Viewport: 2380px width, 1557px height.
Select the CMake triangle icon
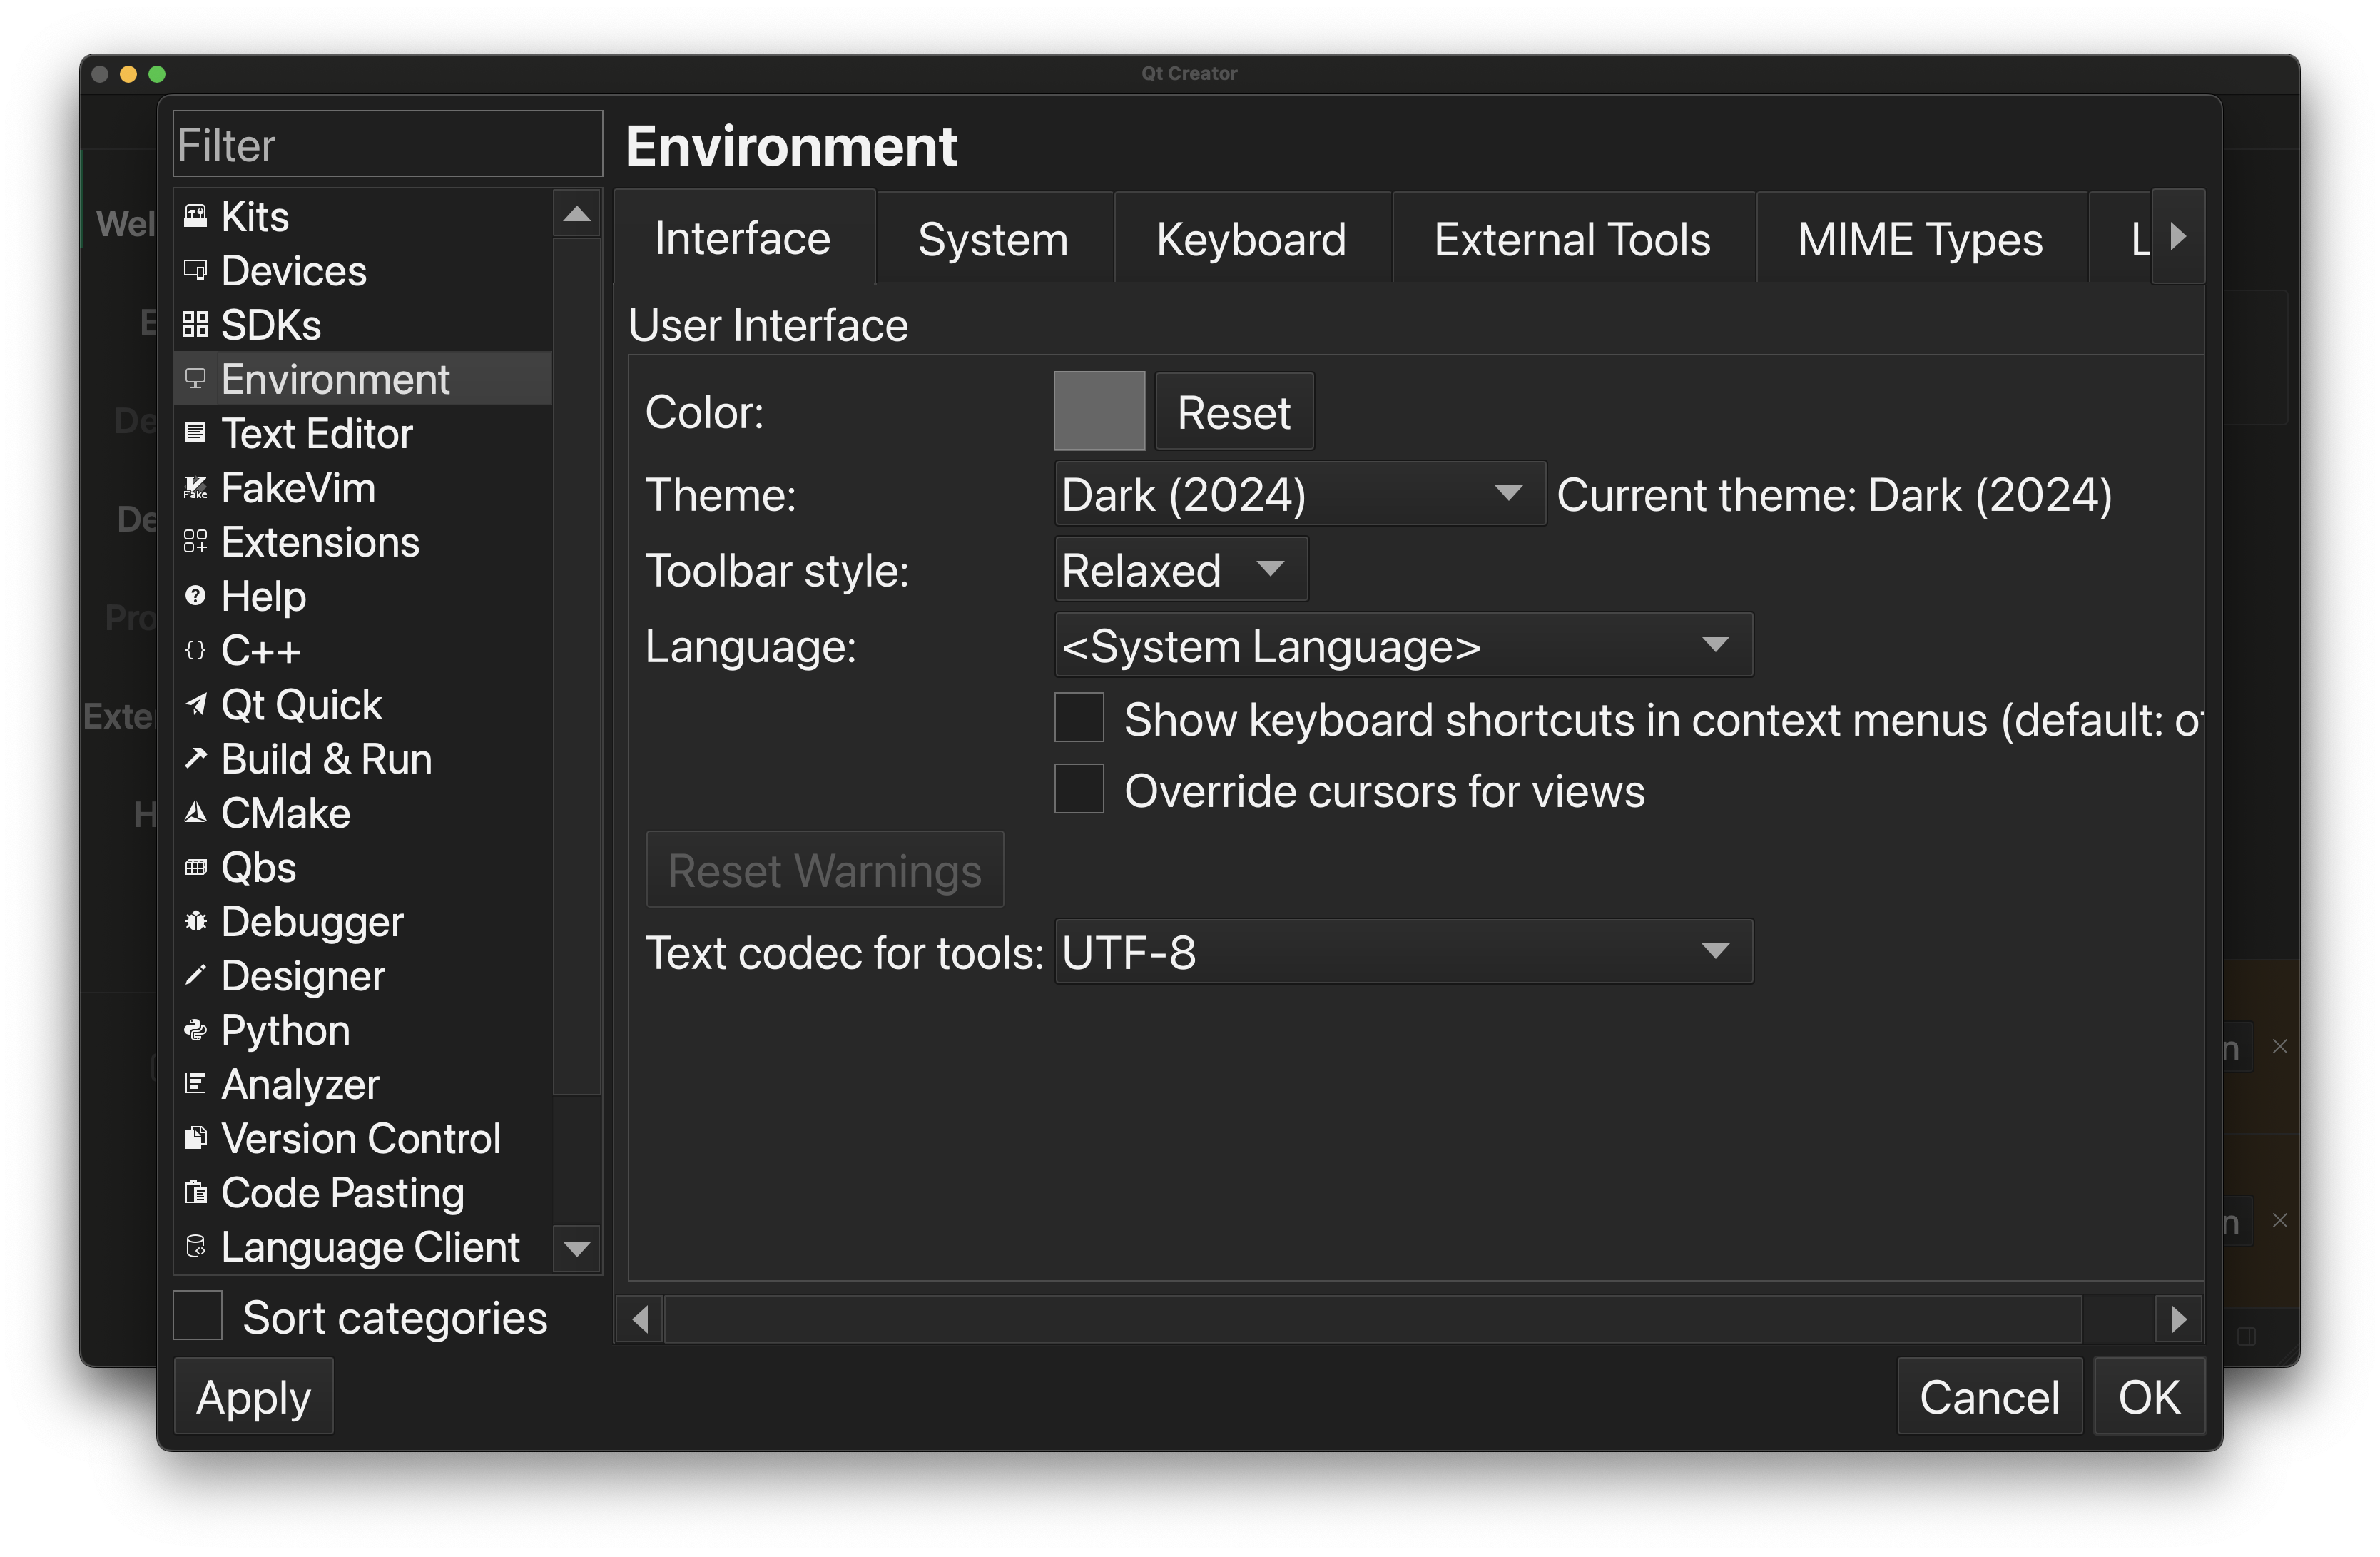coord(196,813)
